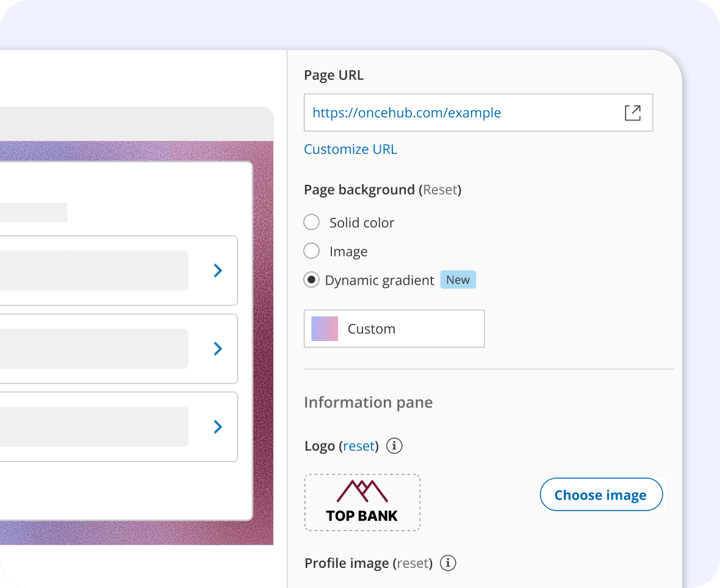The image size is (720, 588).
Task: Click the oncehub.com/example URL link
Action: (406, 113)
